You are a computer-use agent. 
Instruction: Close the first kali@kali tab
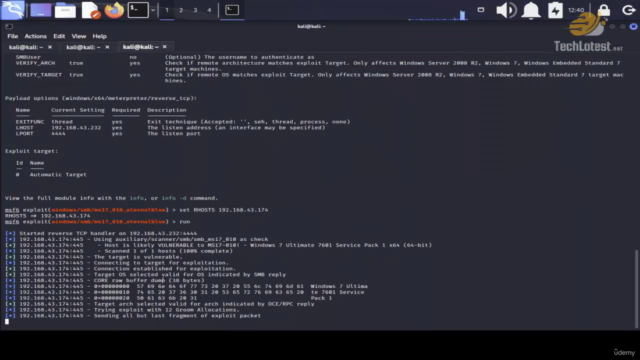click(50, 47)
